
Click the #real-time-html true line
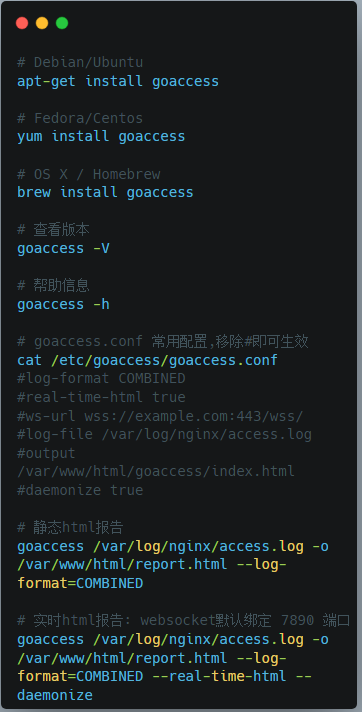[101, 397]
